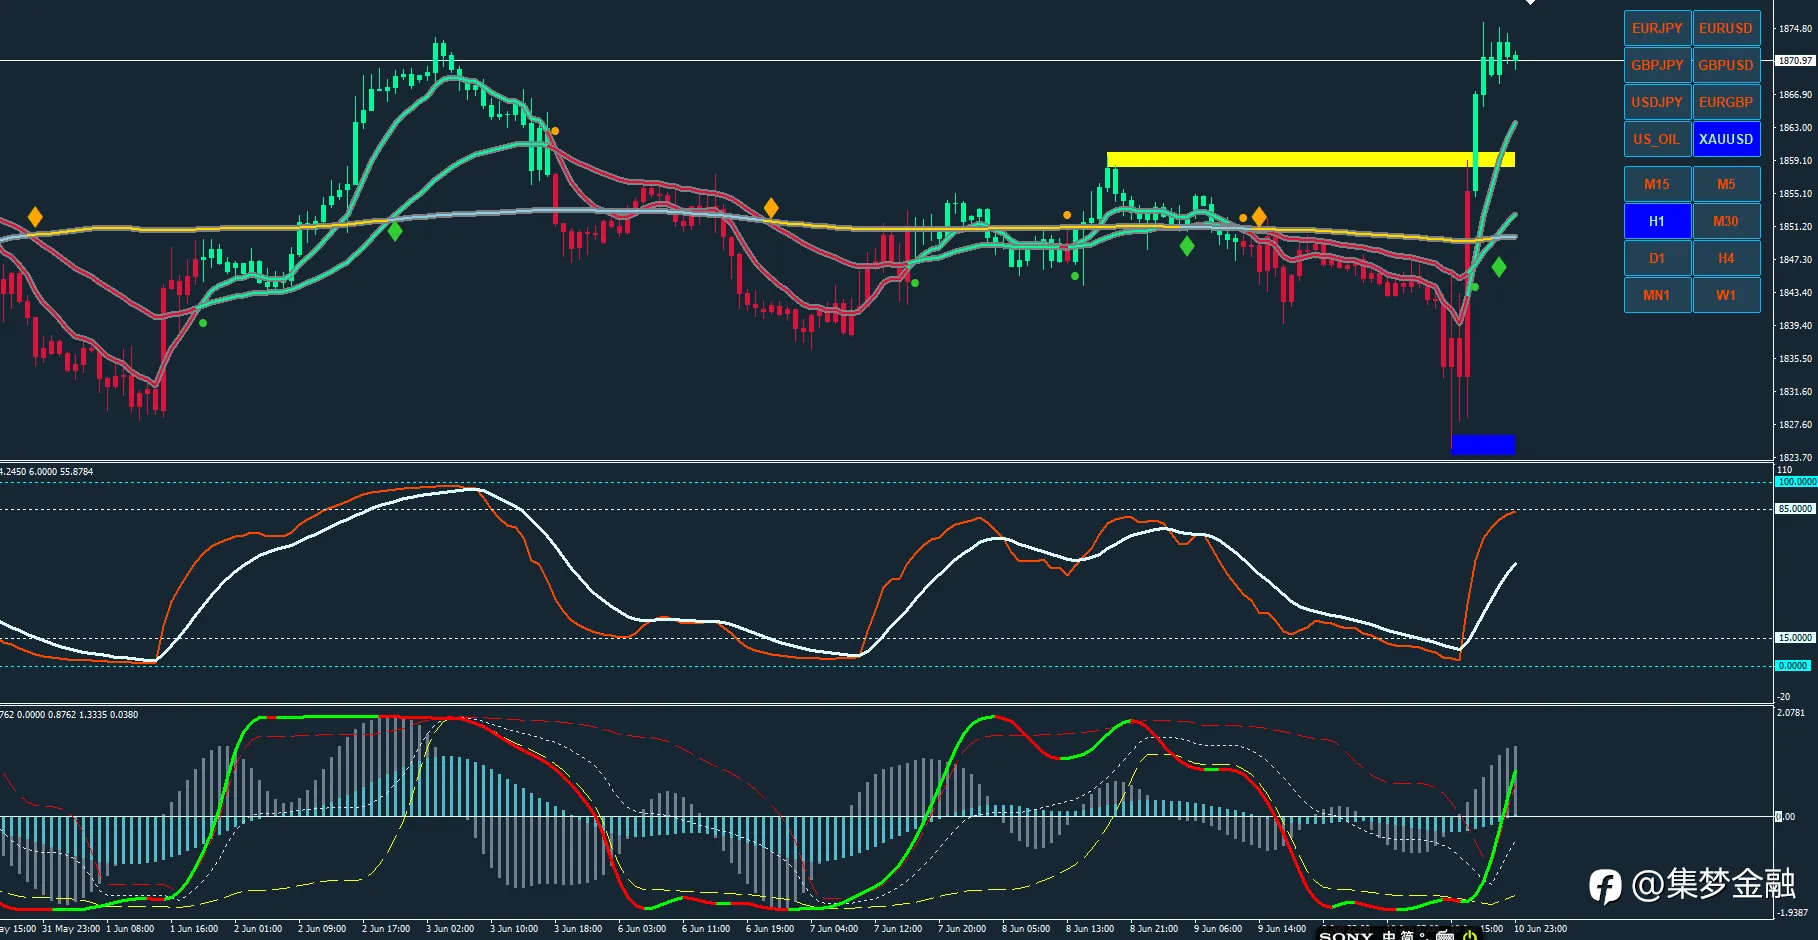Select the MN1 monthly timeframe
Screen dimensions: 1818x940
click(1657, 295)
